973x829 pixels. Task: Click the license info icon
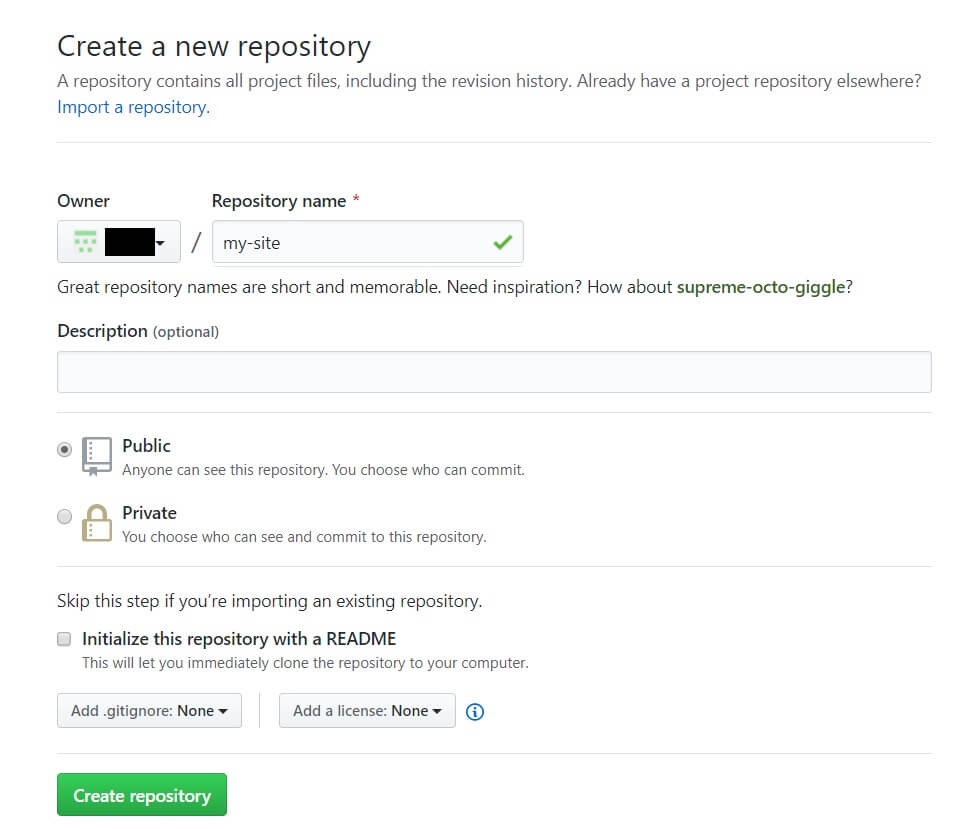coord(476,712)
